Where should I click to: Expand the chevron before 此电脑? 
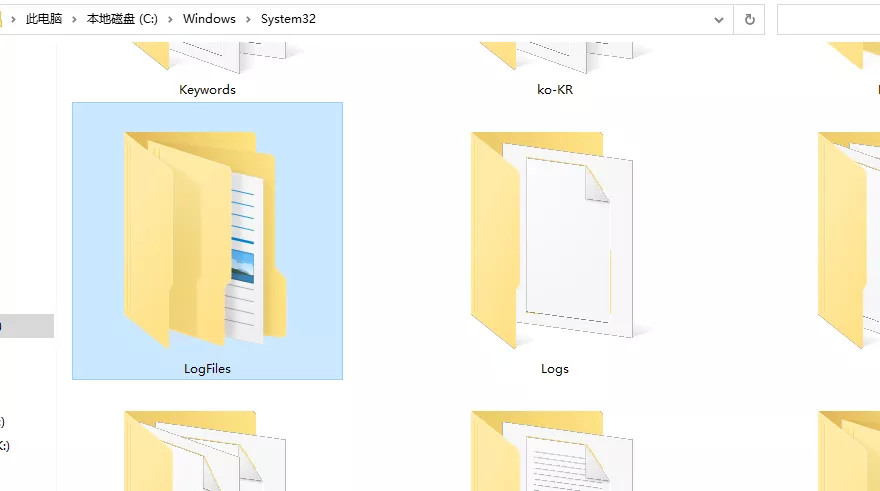(x=13, y=20)
